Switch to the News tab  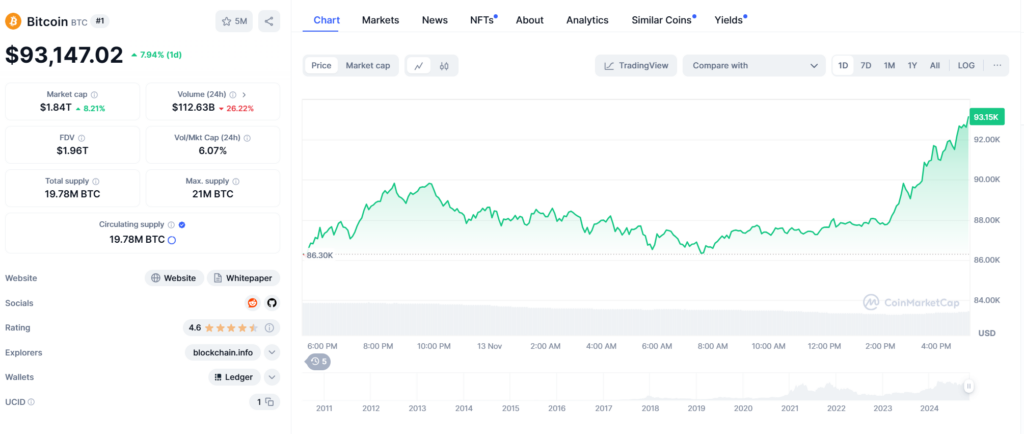point(435,20)
